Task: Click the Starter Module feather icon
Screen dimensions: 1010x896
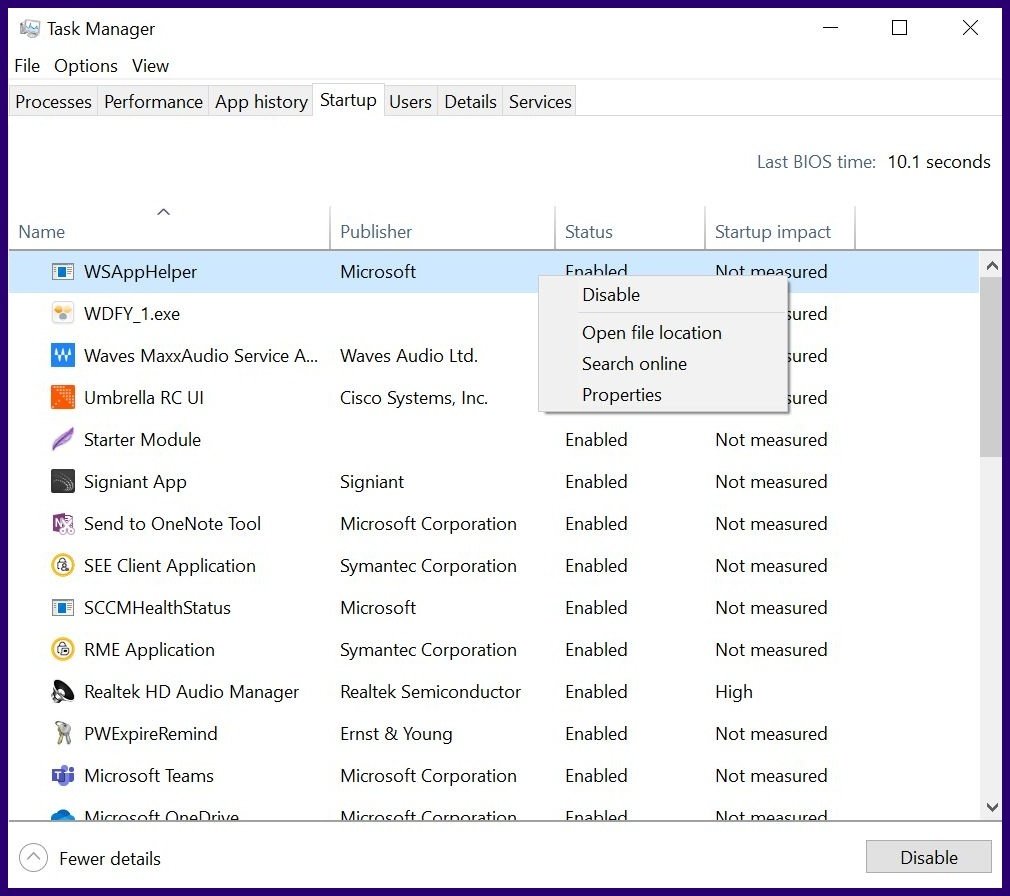Action: point(62,440)
